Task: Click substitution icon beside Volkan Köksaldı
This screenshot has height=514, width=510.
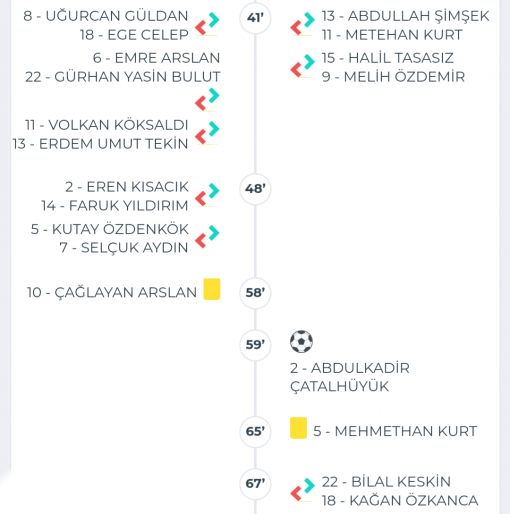Action: [x=207, y=133]
